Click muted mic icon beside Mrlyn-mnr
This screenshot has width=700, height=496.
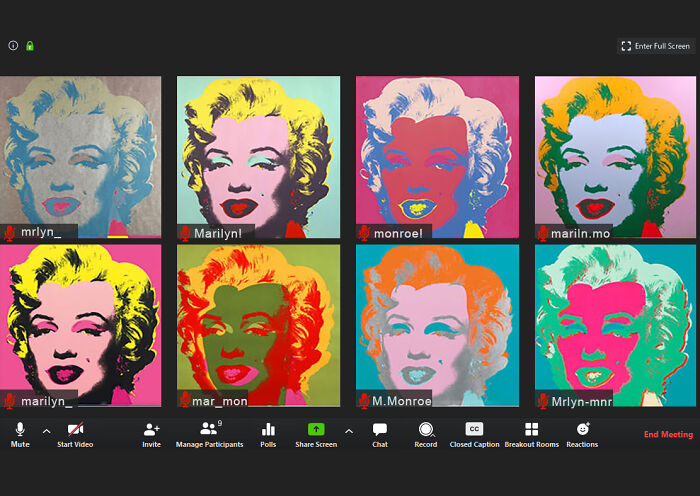(x=543, y=401)
